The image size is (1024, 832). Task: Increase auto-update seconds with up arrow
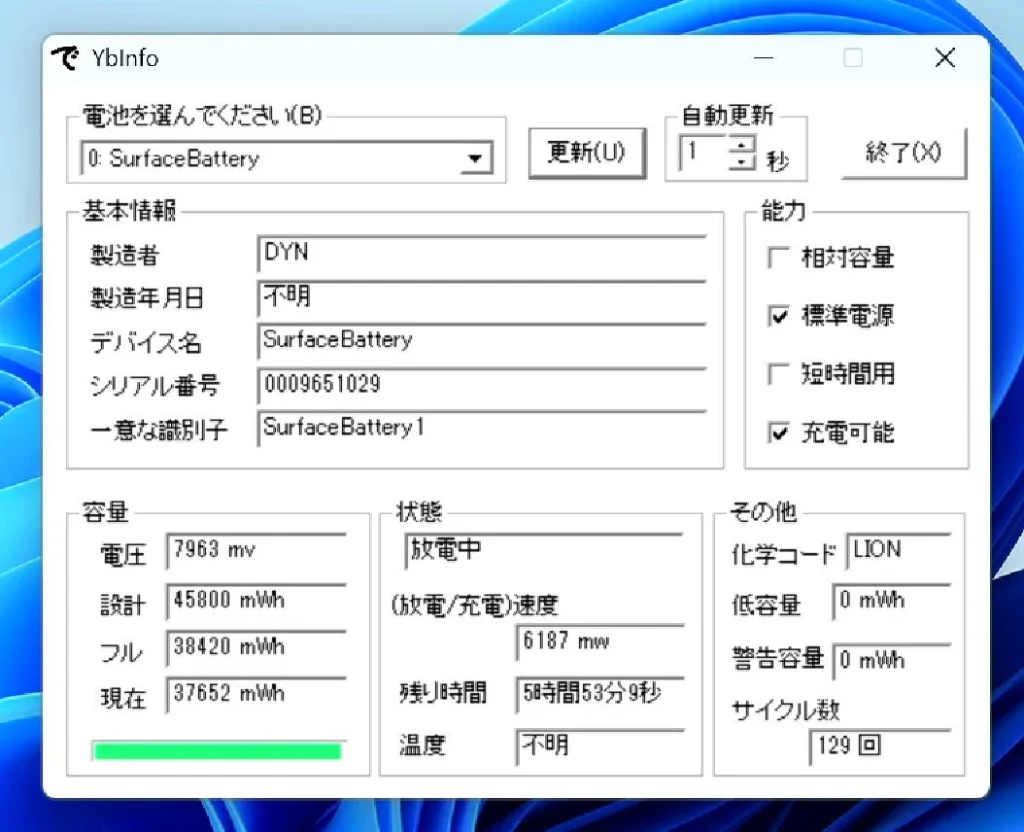click(x=742, y=146)
